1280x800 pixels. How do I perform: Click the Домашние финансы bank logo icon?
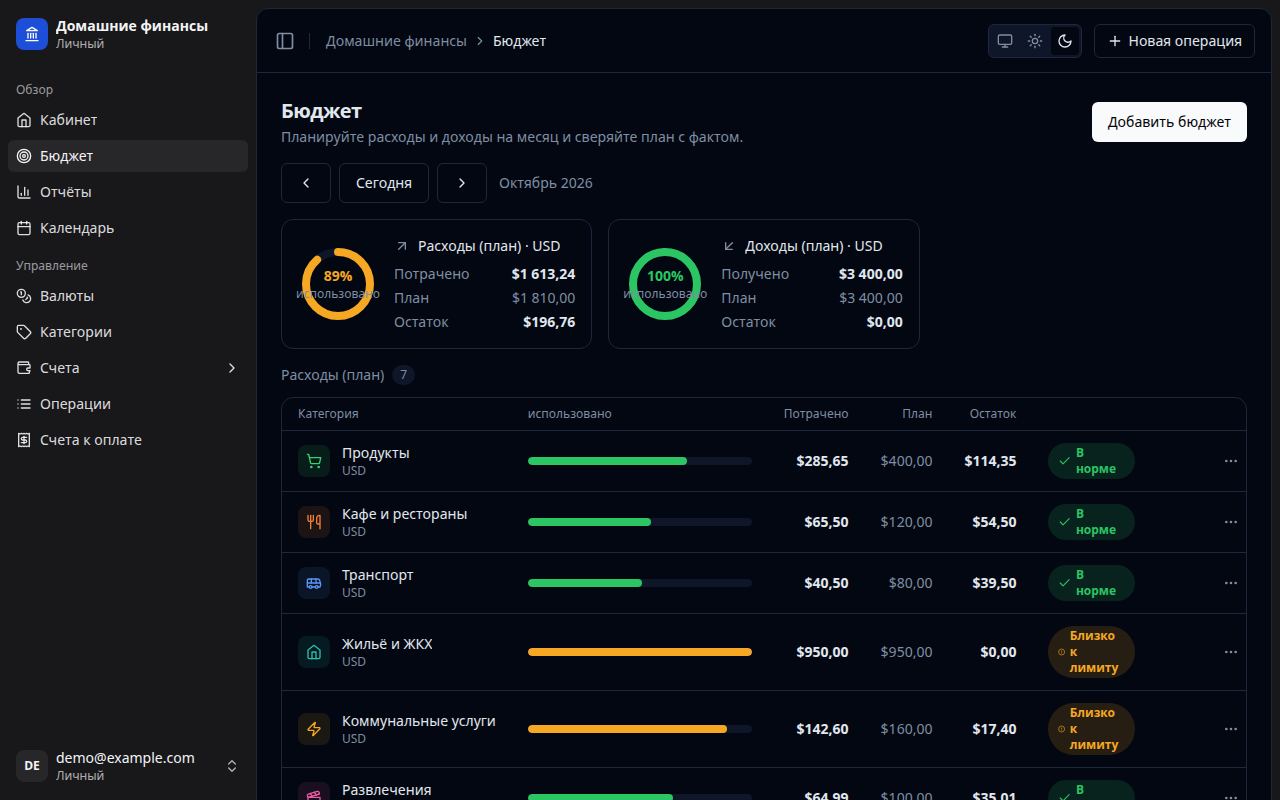pos(32,34)
